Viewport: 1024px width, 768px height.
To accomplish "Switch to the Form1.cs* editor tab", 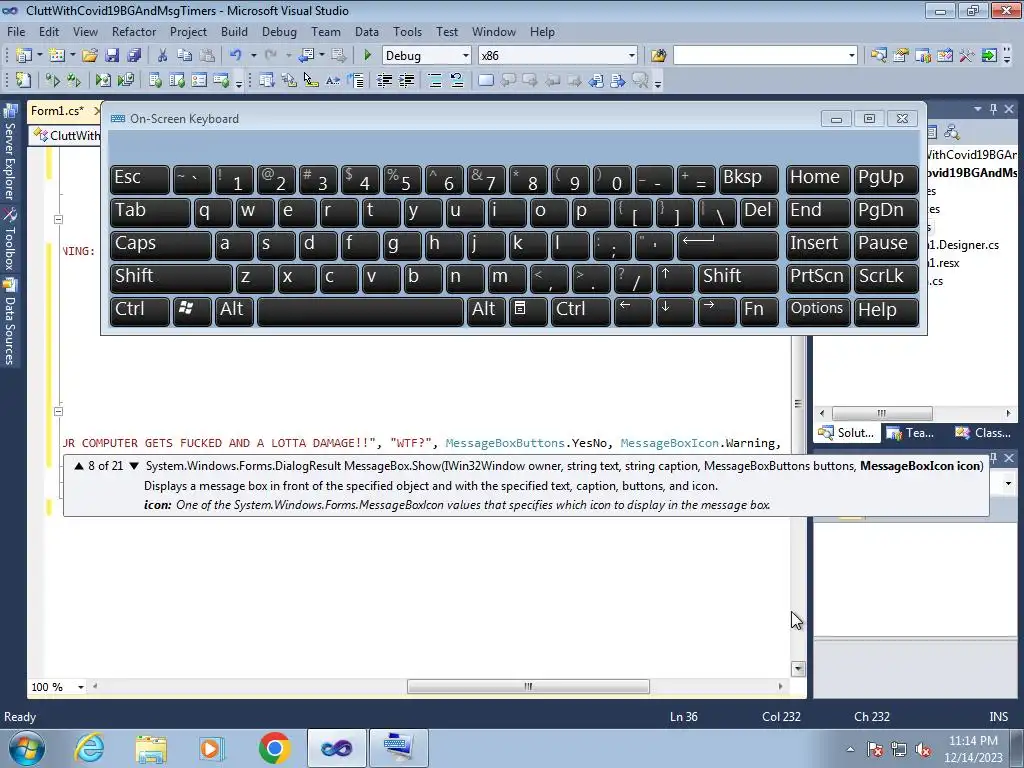I will point(57,110).
